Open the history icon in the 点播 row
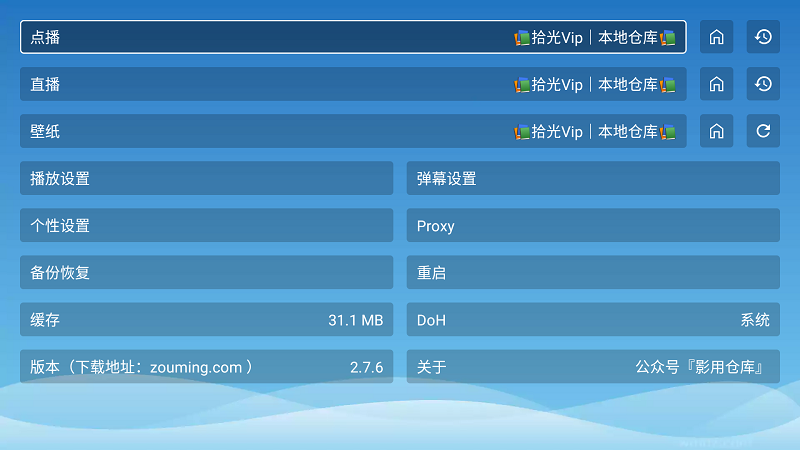 [x=763, y=37]
